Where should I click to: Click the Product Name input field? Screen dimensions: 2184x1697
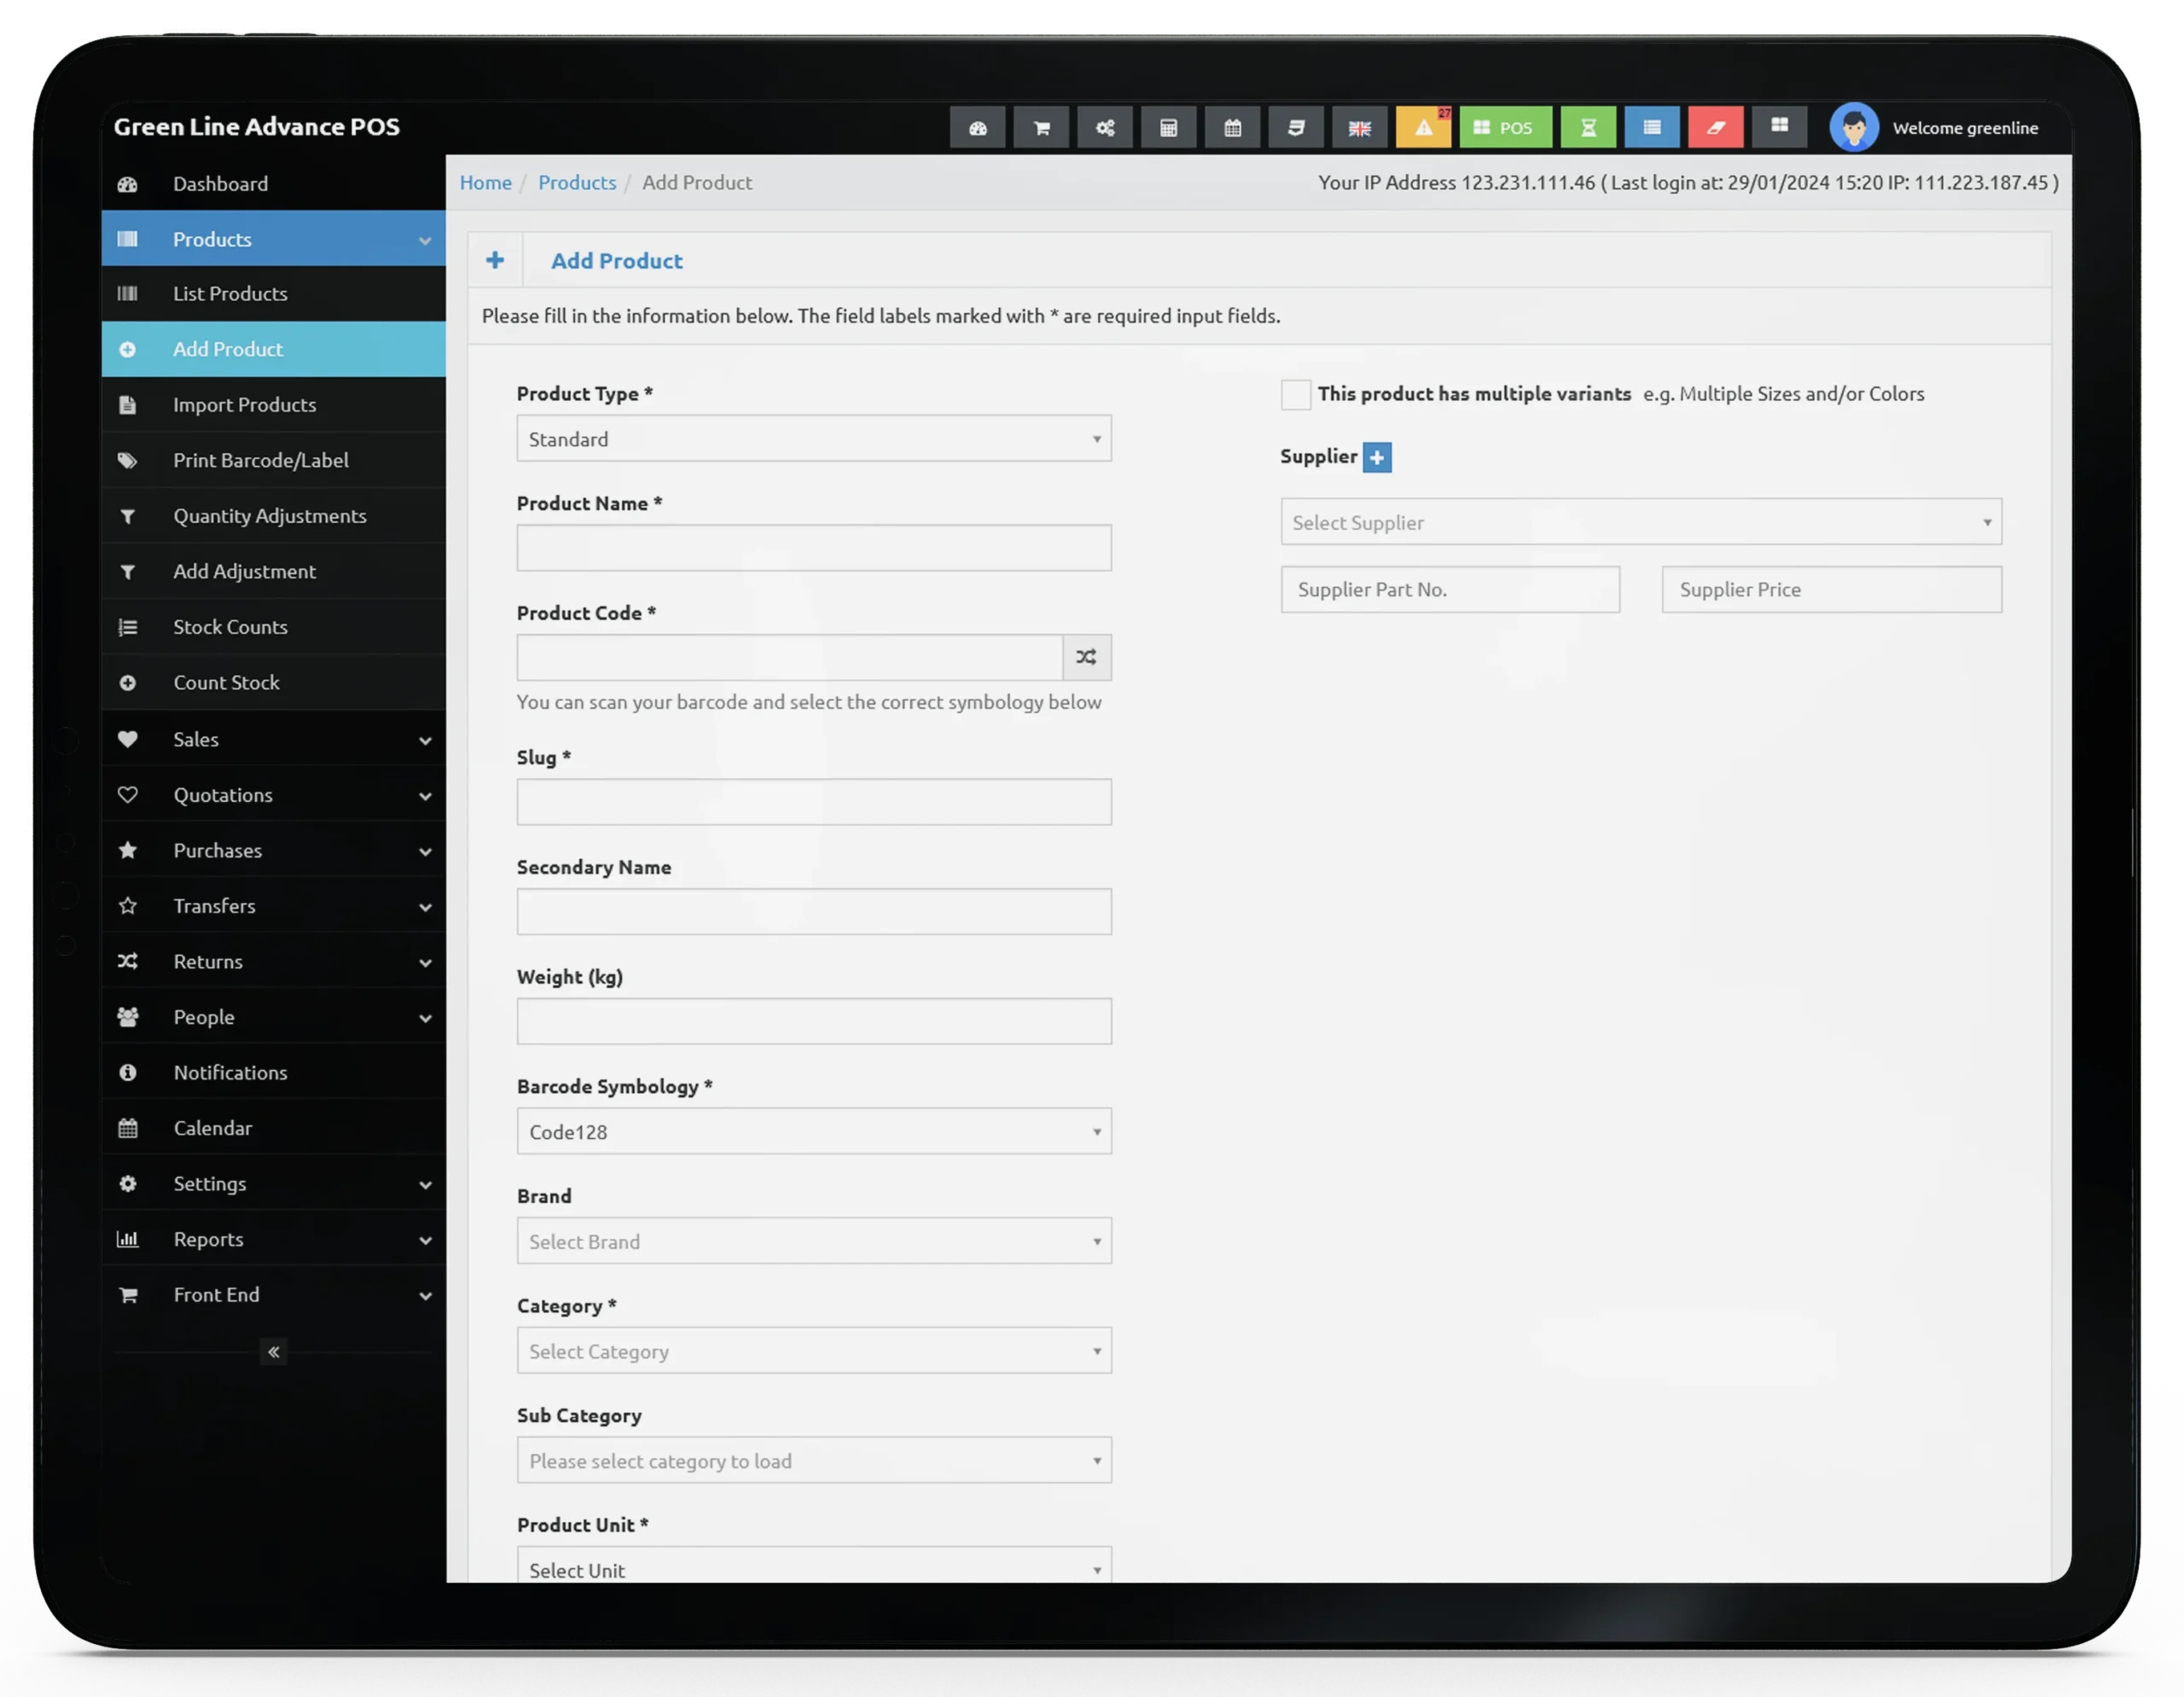click(x=814, y=546)
